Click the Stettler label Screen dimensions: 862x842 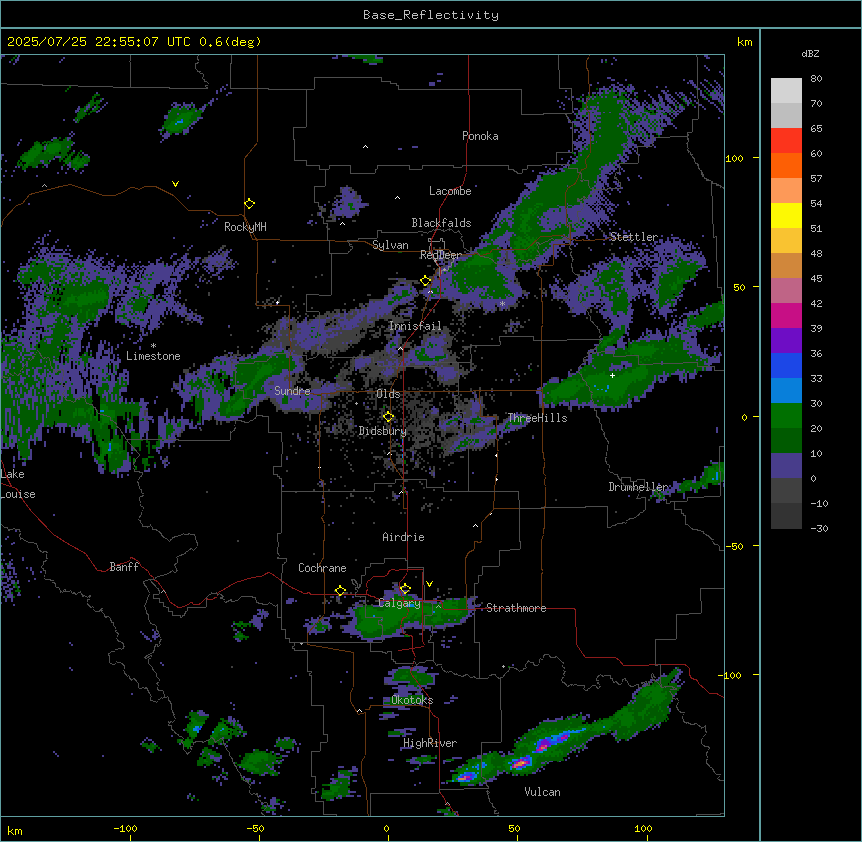[634, 237]
